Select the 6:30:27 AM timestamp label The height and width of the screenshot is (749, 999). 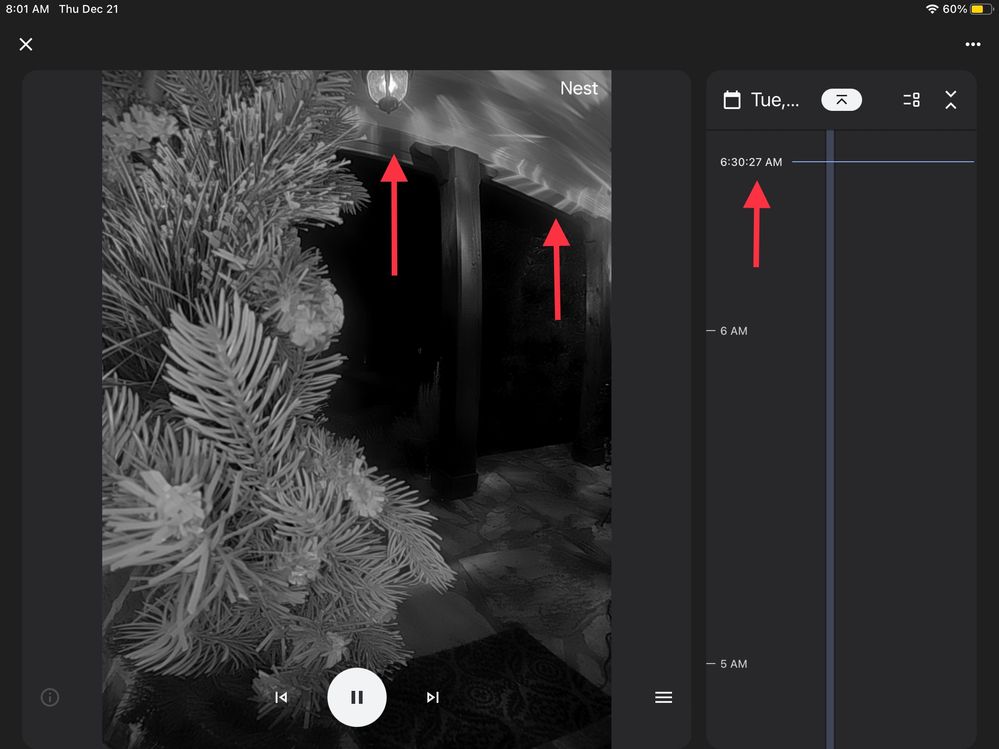click(x=751, y=162)
